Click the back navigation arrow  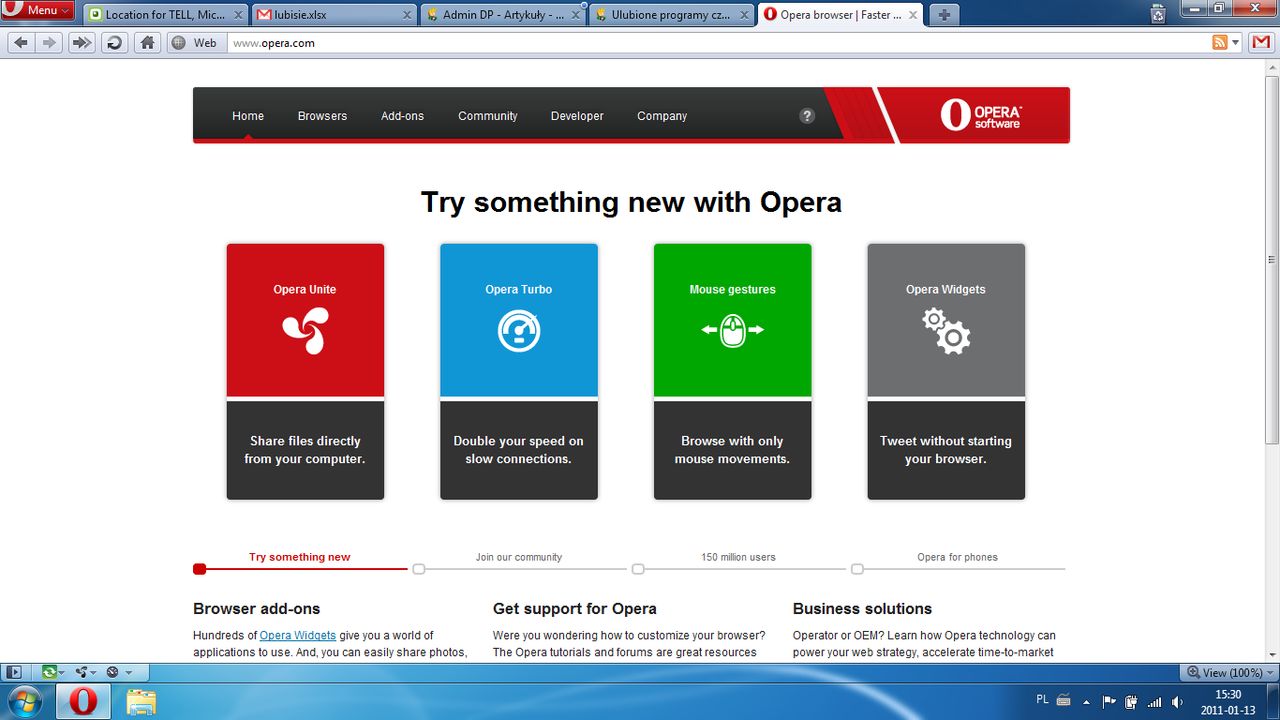coord(20,42)
